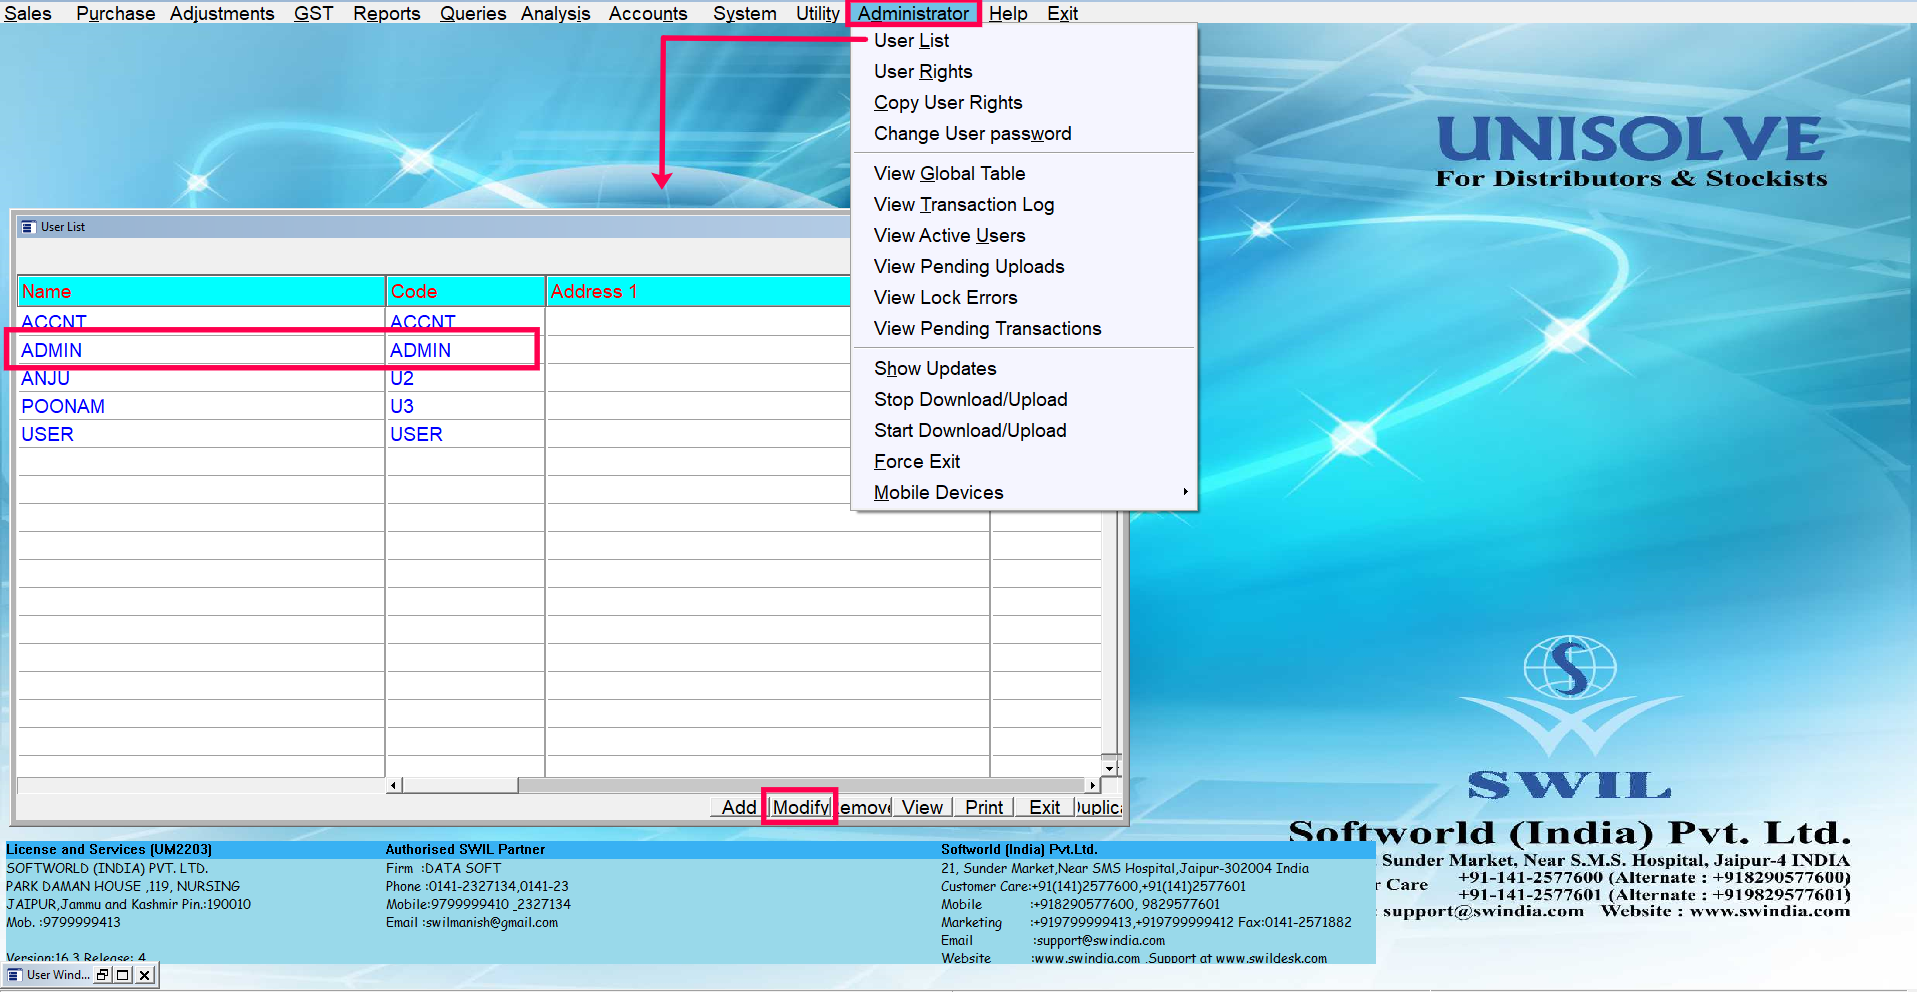Screen dimensions: 1917x992
Task: Click the Duplicate button
Action: point(1099,807)
